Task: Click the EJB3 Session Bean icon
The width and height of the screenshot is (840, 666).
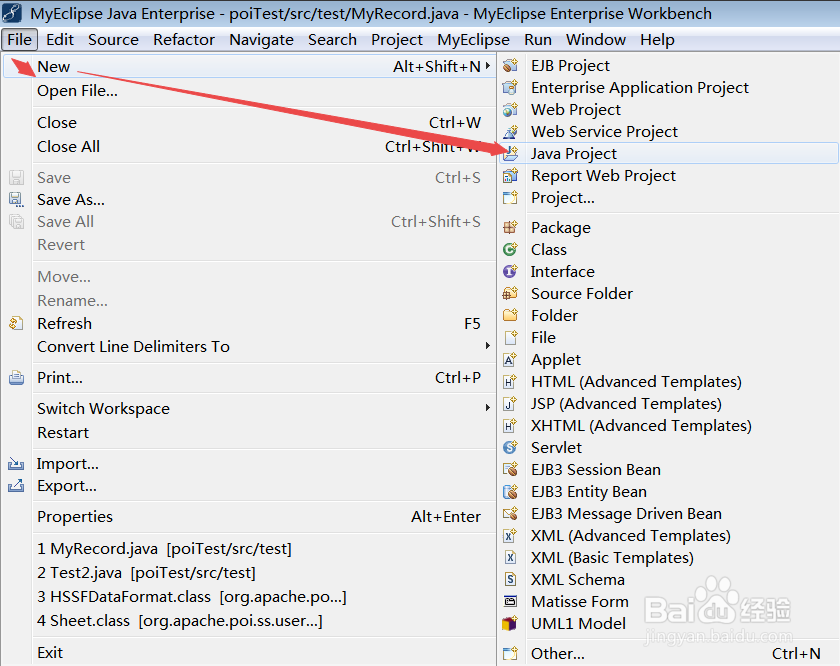Action: coord(511,469)
